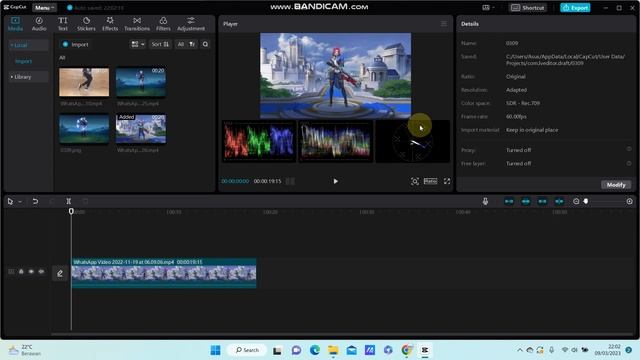The height and width of the screenshot is (360, 640).
Task: Select the dancing figure video thumbnail
Action: 84,82
